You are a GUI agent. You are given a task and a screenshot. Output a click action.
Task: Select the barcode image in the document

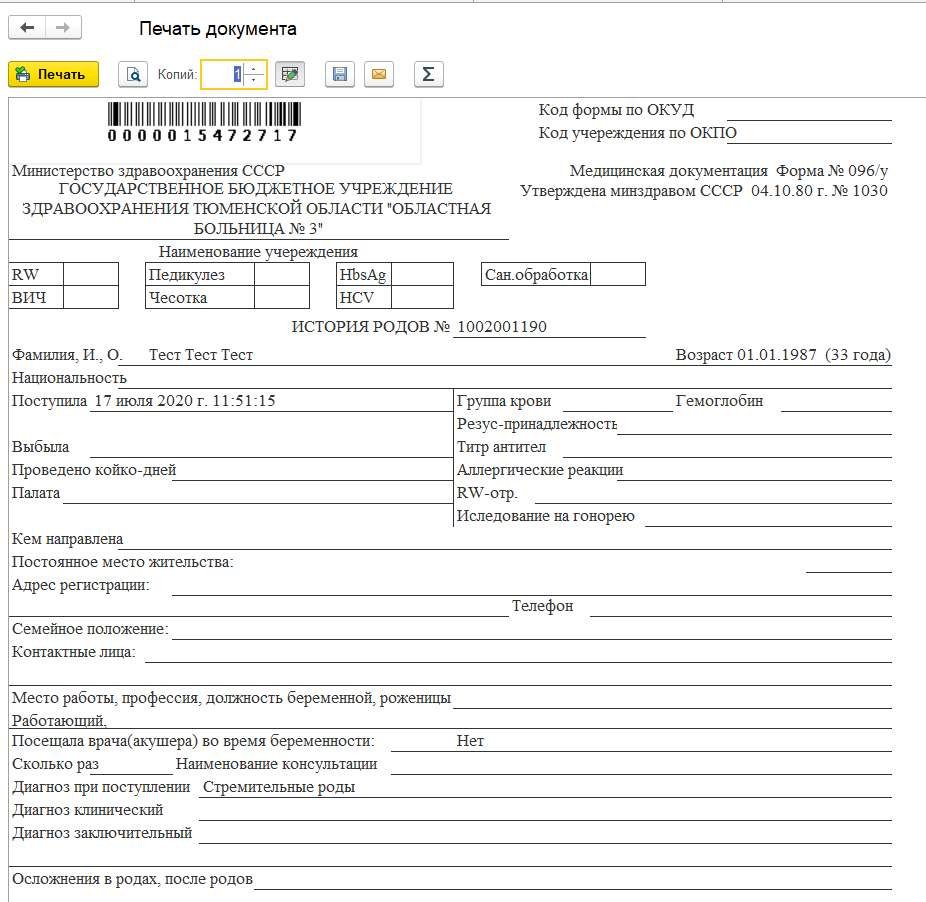tap(202, 122)
